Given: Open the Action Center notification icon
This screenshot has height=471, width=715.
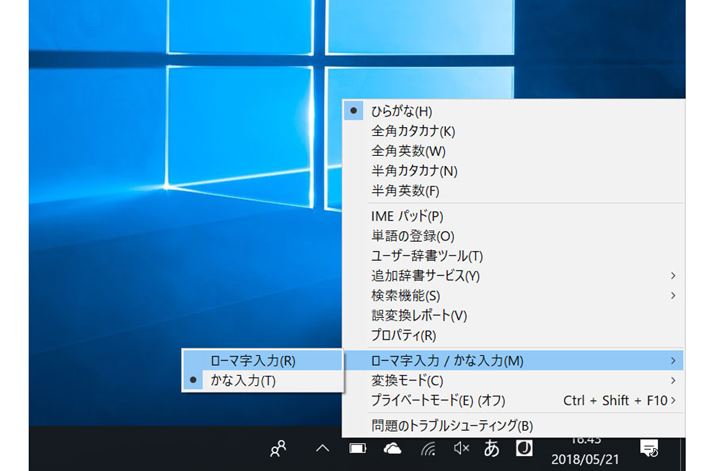Looking at the screenshot, I should [x=649, y=448].
